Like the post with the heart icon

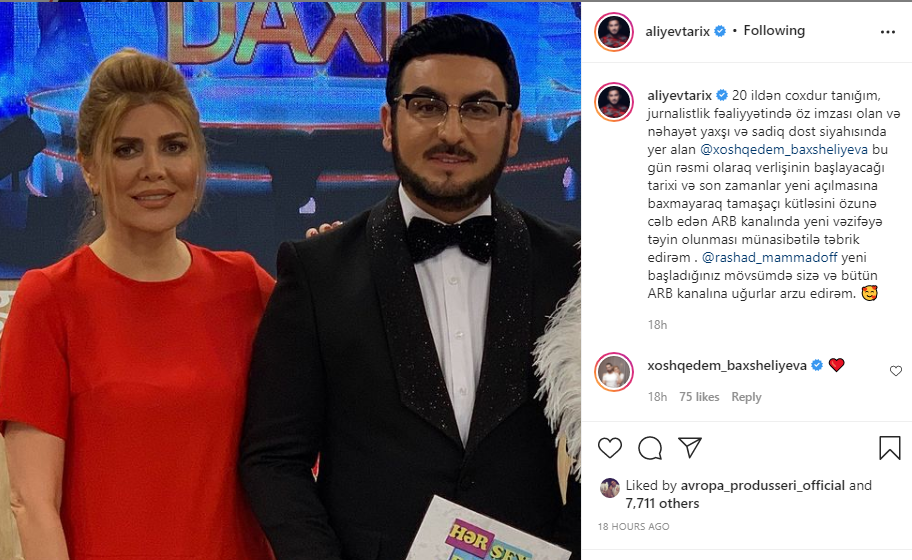tap(610, 448)
